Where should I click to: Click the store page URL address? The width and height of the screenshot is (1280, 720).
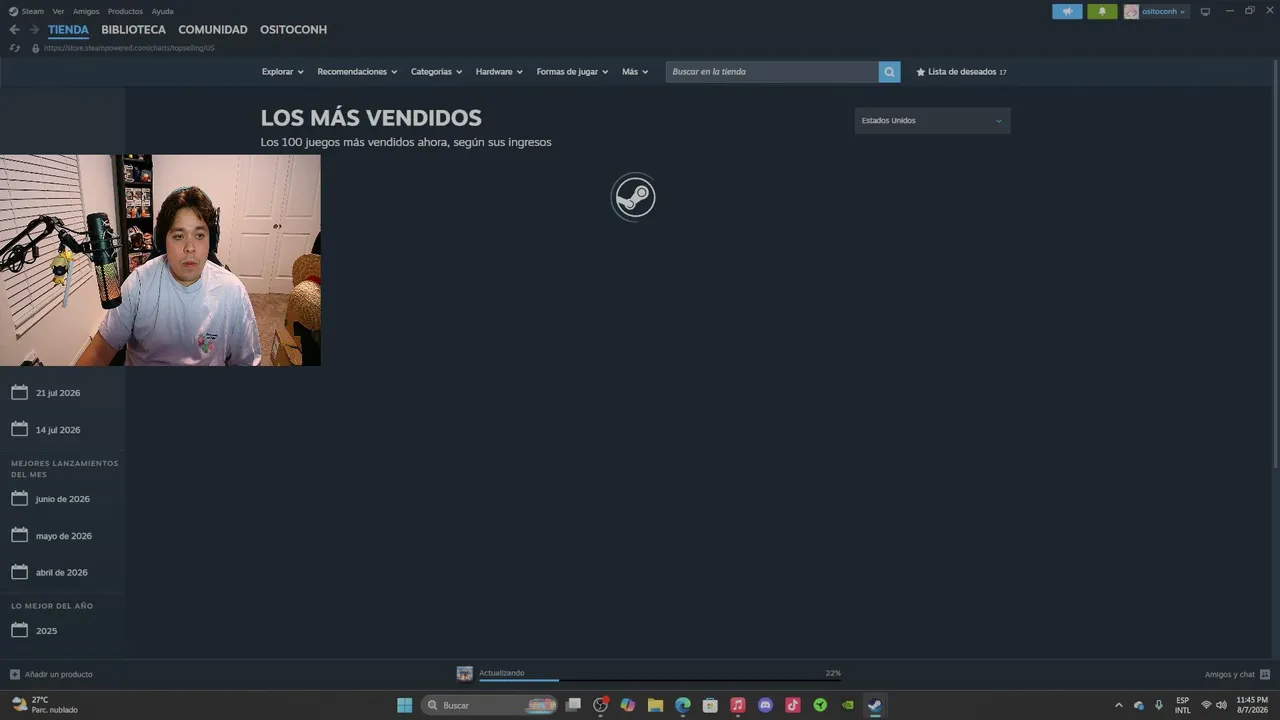tap(129, 48)
